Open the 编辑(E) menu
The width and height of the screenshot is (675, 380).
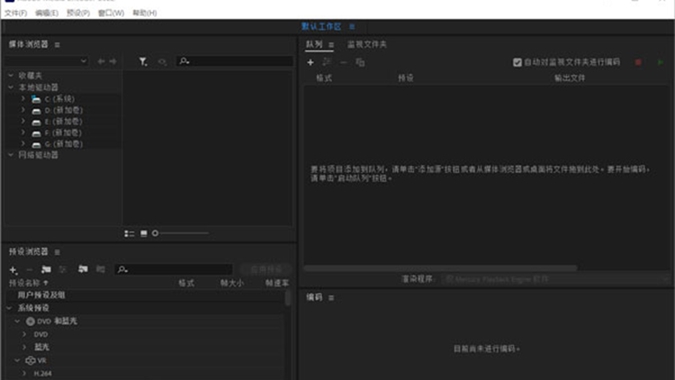[x=46, y=13]
